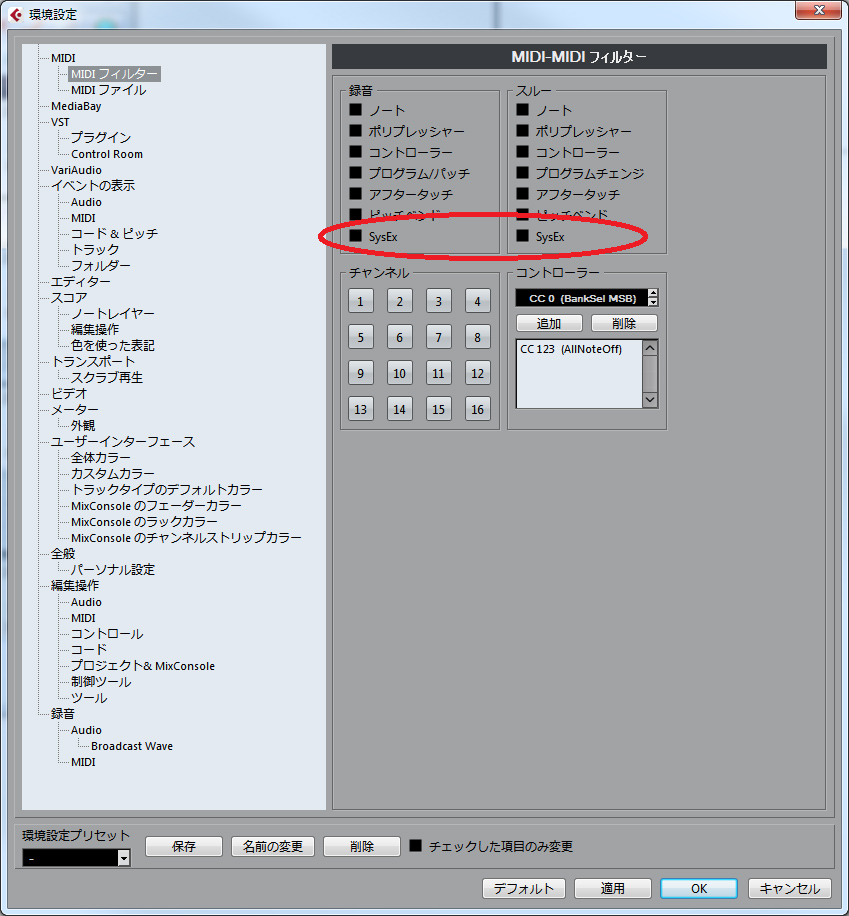Toggle MIDI channel 1 filter button
The image size is (849, 916).
(x=361, y=301)
